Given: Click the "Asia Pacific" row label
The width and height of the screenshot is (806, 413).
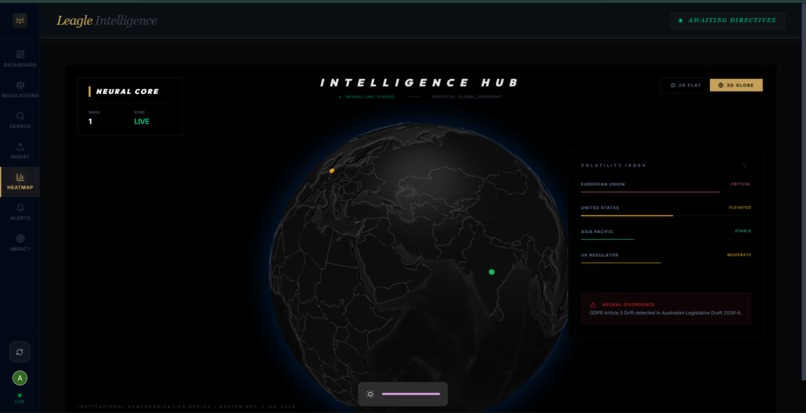Looking at the screenshot, I should coord(597,231).
